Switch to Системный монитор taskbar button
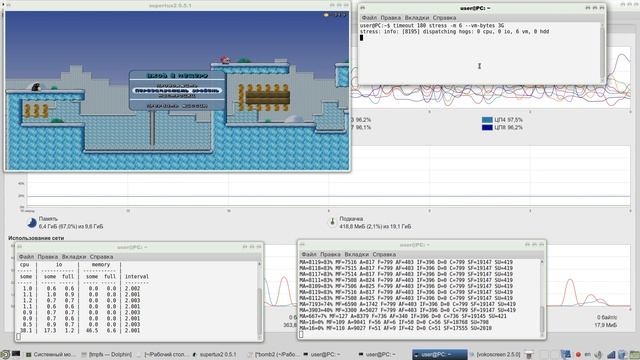The image size is (640, 360). click(x=51, y=355)
